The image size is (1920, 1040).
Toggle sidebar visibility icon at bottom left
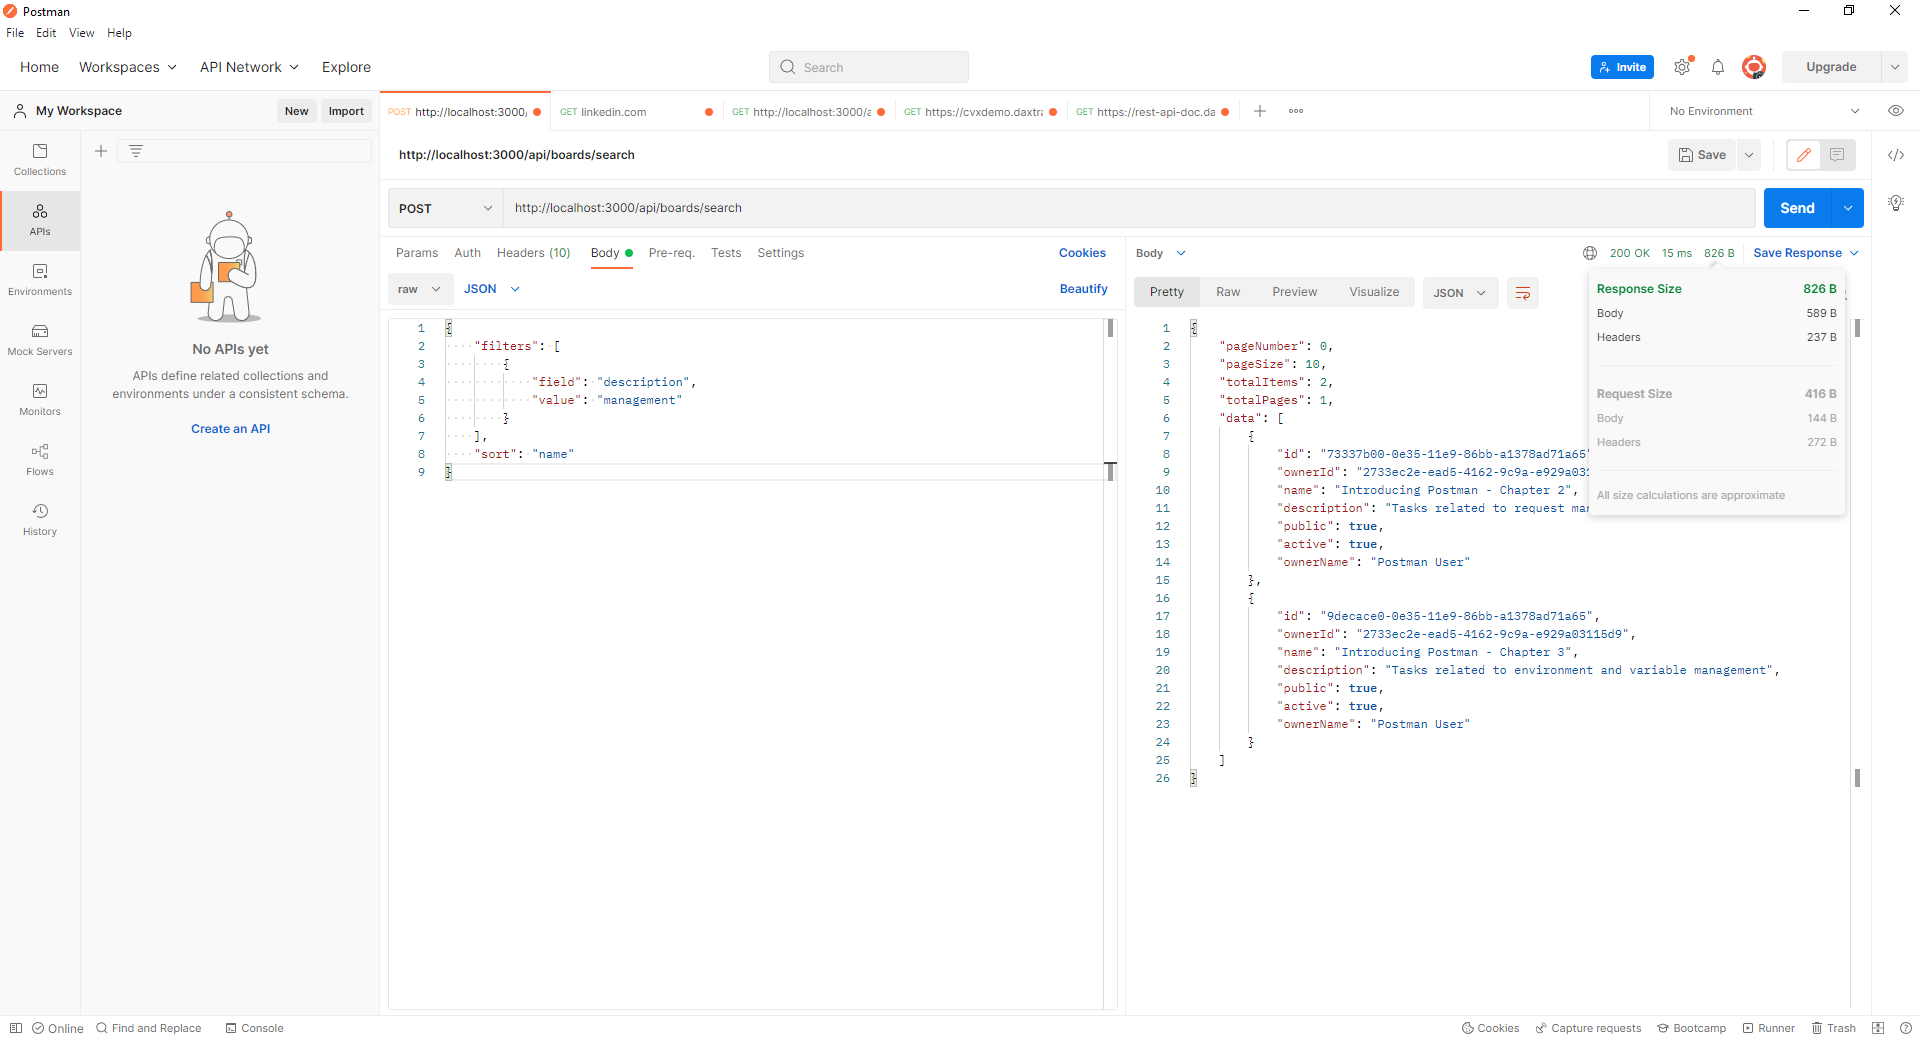15,1028
